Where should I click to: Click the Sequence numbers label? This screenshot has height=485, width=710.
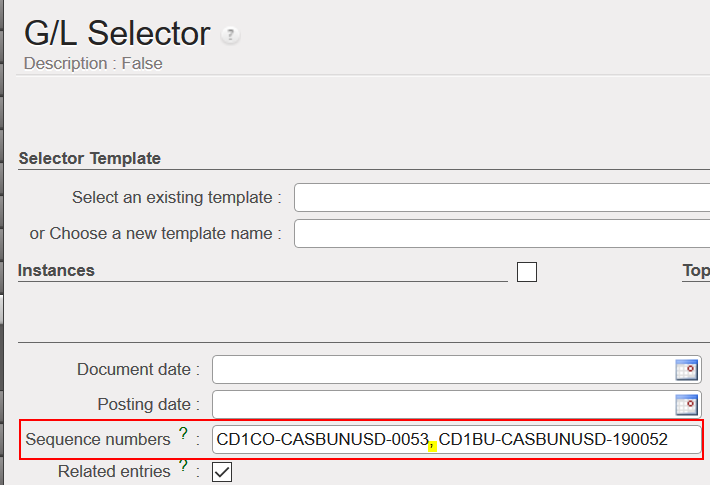click(x=98, y=439)
